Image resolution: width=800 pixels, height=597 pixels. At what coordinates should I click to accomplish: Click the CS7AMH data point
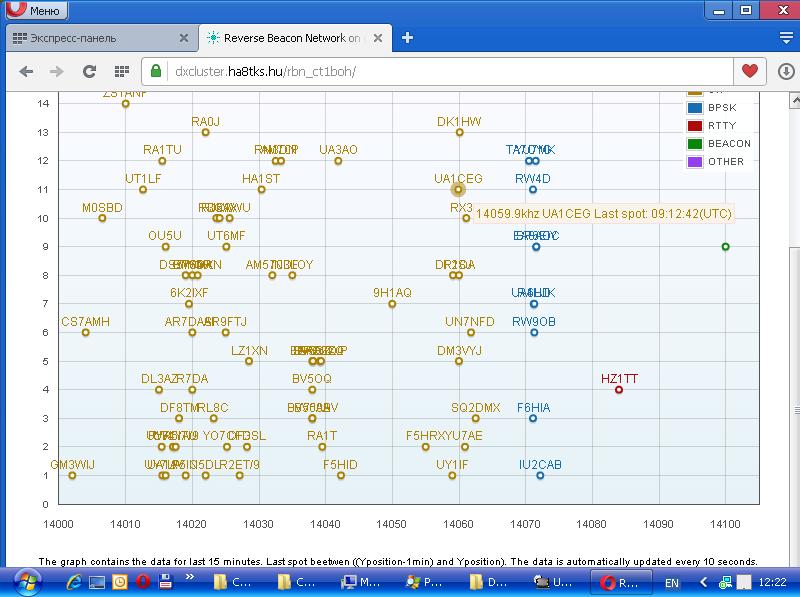(x=85, y=332)
